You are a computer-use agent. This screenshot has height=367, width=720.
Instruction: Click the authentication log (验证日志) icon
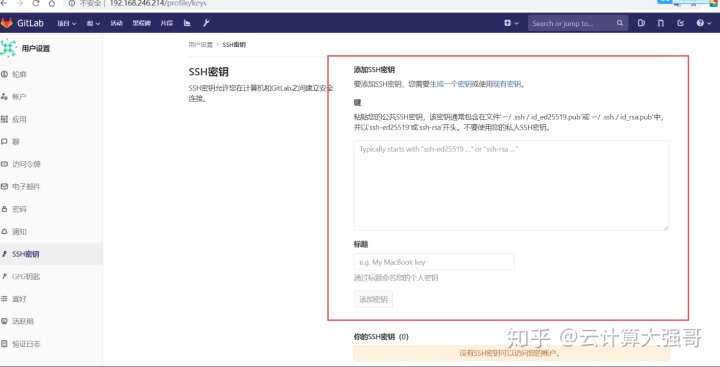tap(5, 344)
